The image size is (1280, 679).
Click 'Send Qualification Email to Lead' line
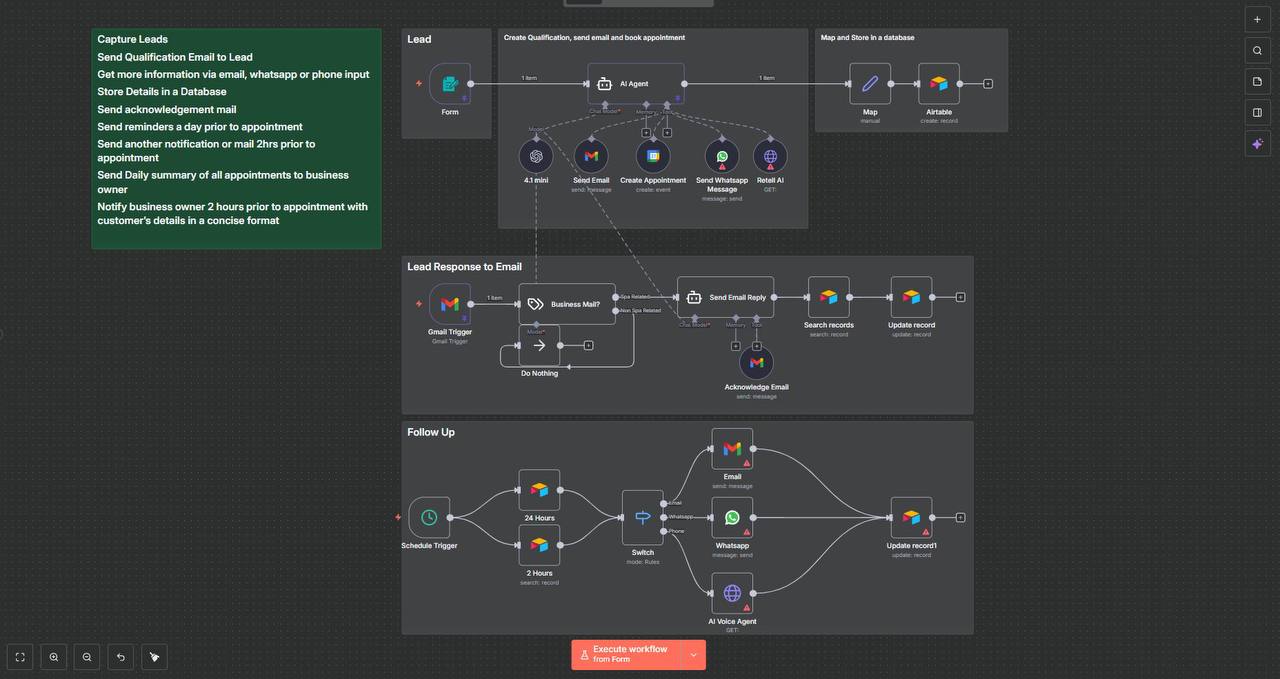(175, 58)
